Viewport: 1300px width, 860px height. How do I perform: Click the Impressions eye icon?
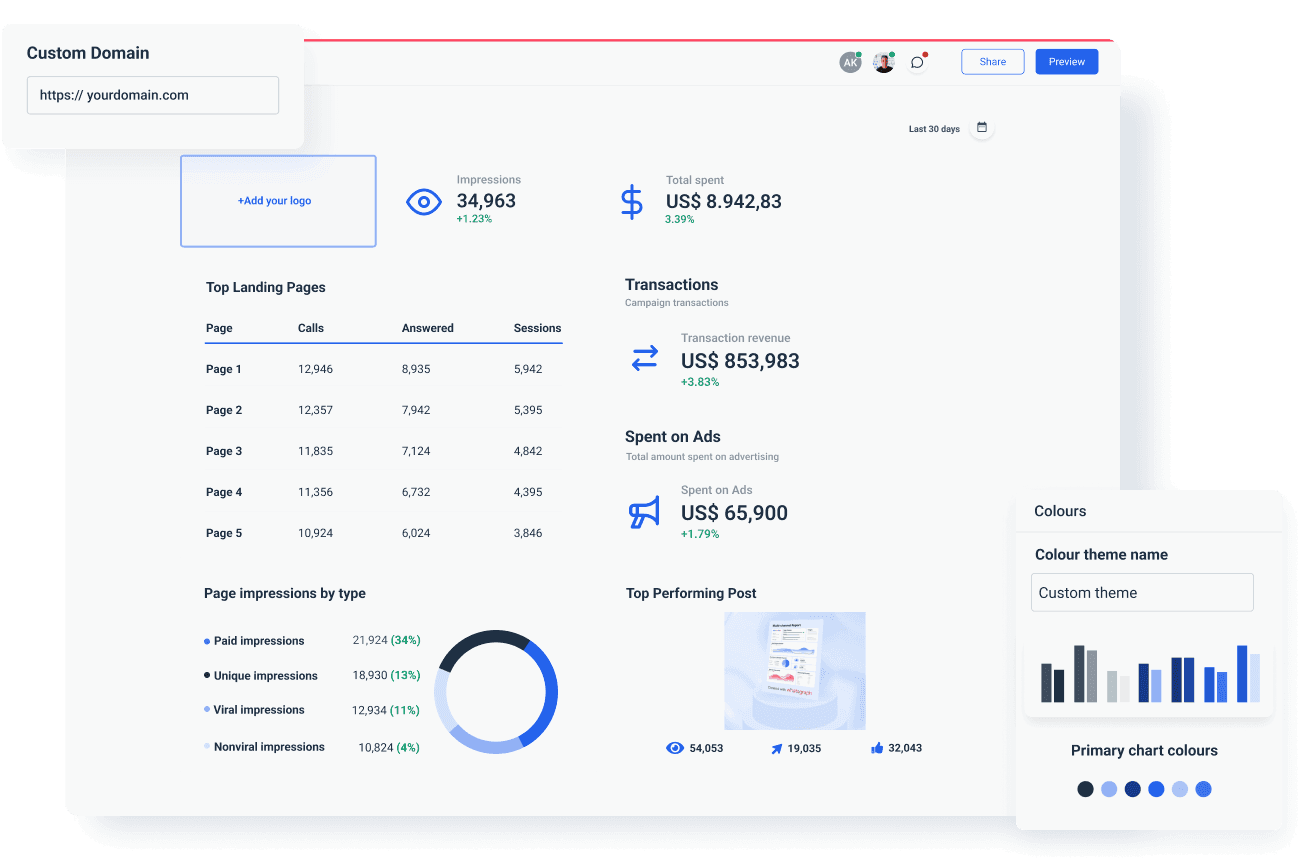[424, 201]
